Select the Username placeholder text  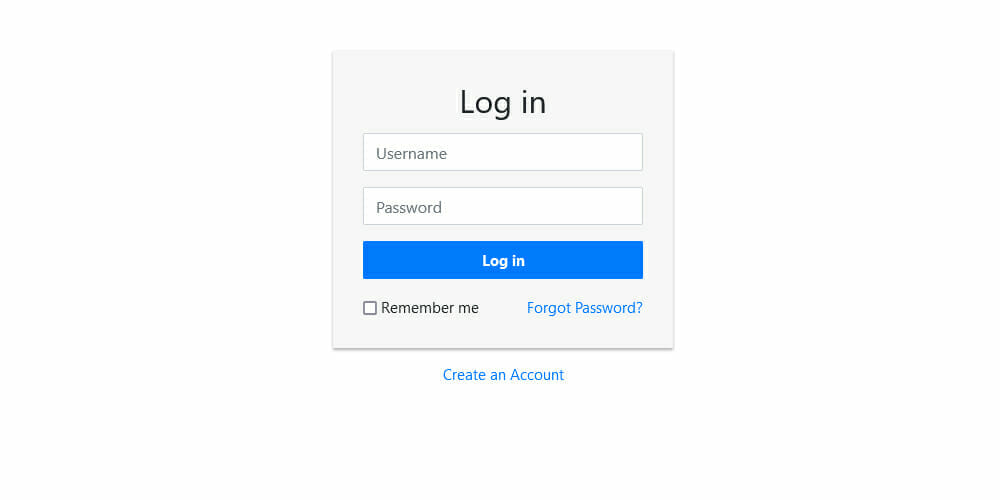click(411, 154)
